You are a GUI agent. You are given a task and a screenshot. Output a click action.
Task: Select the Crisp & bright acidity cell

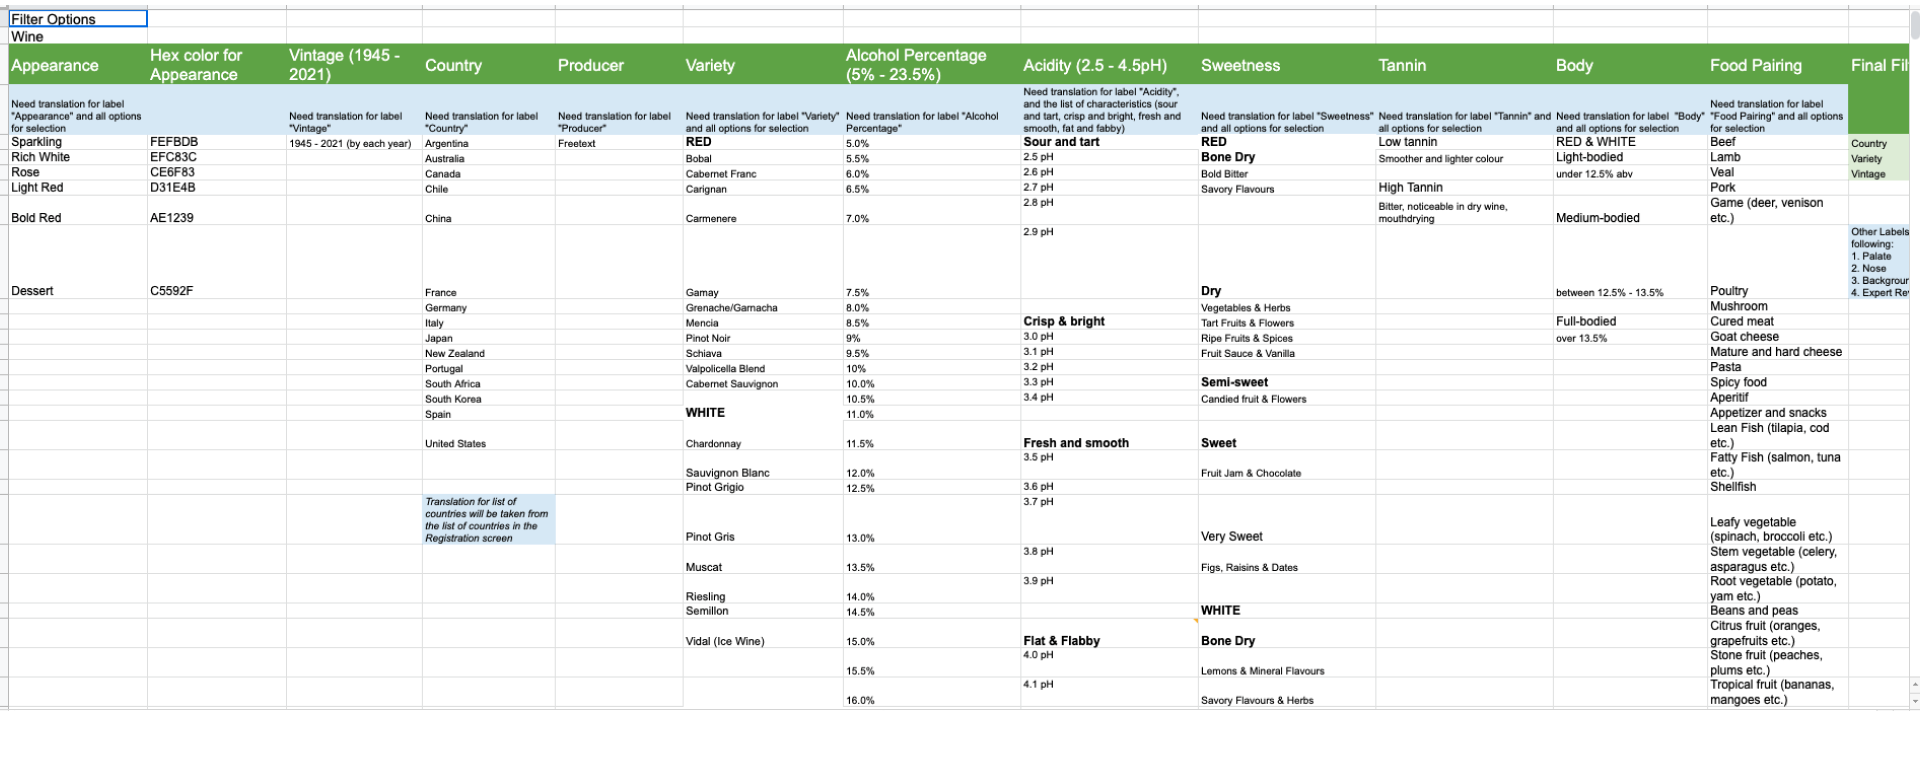coord(1064,321)
